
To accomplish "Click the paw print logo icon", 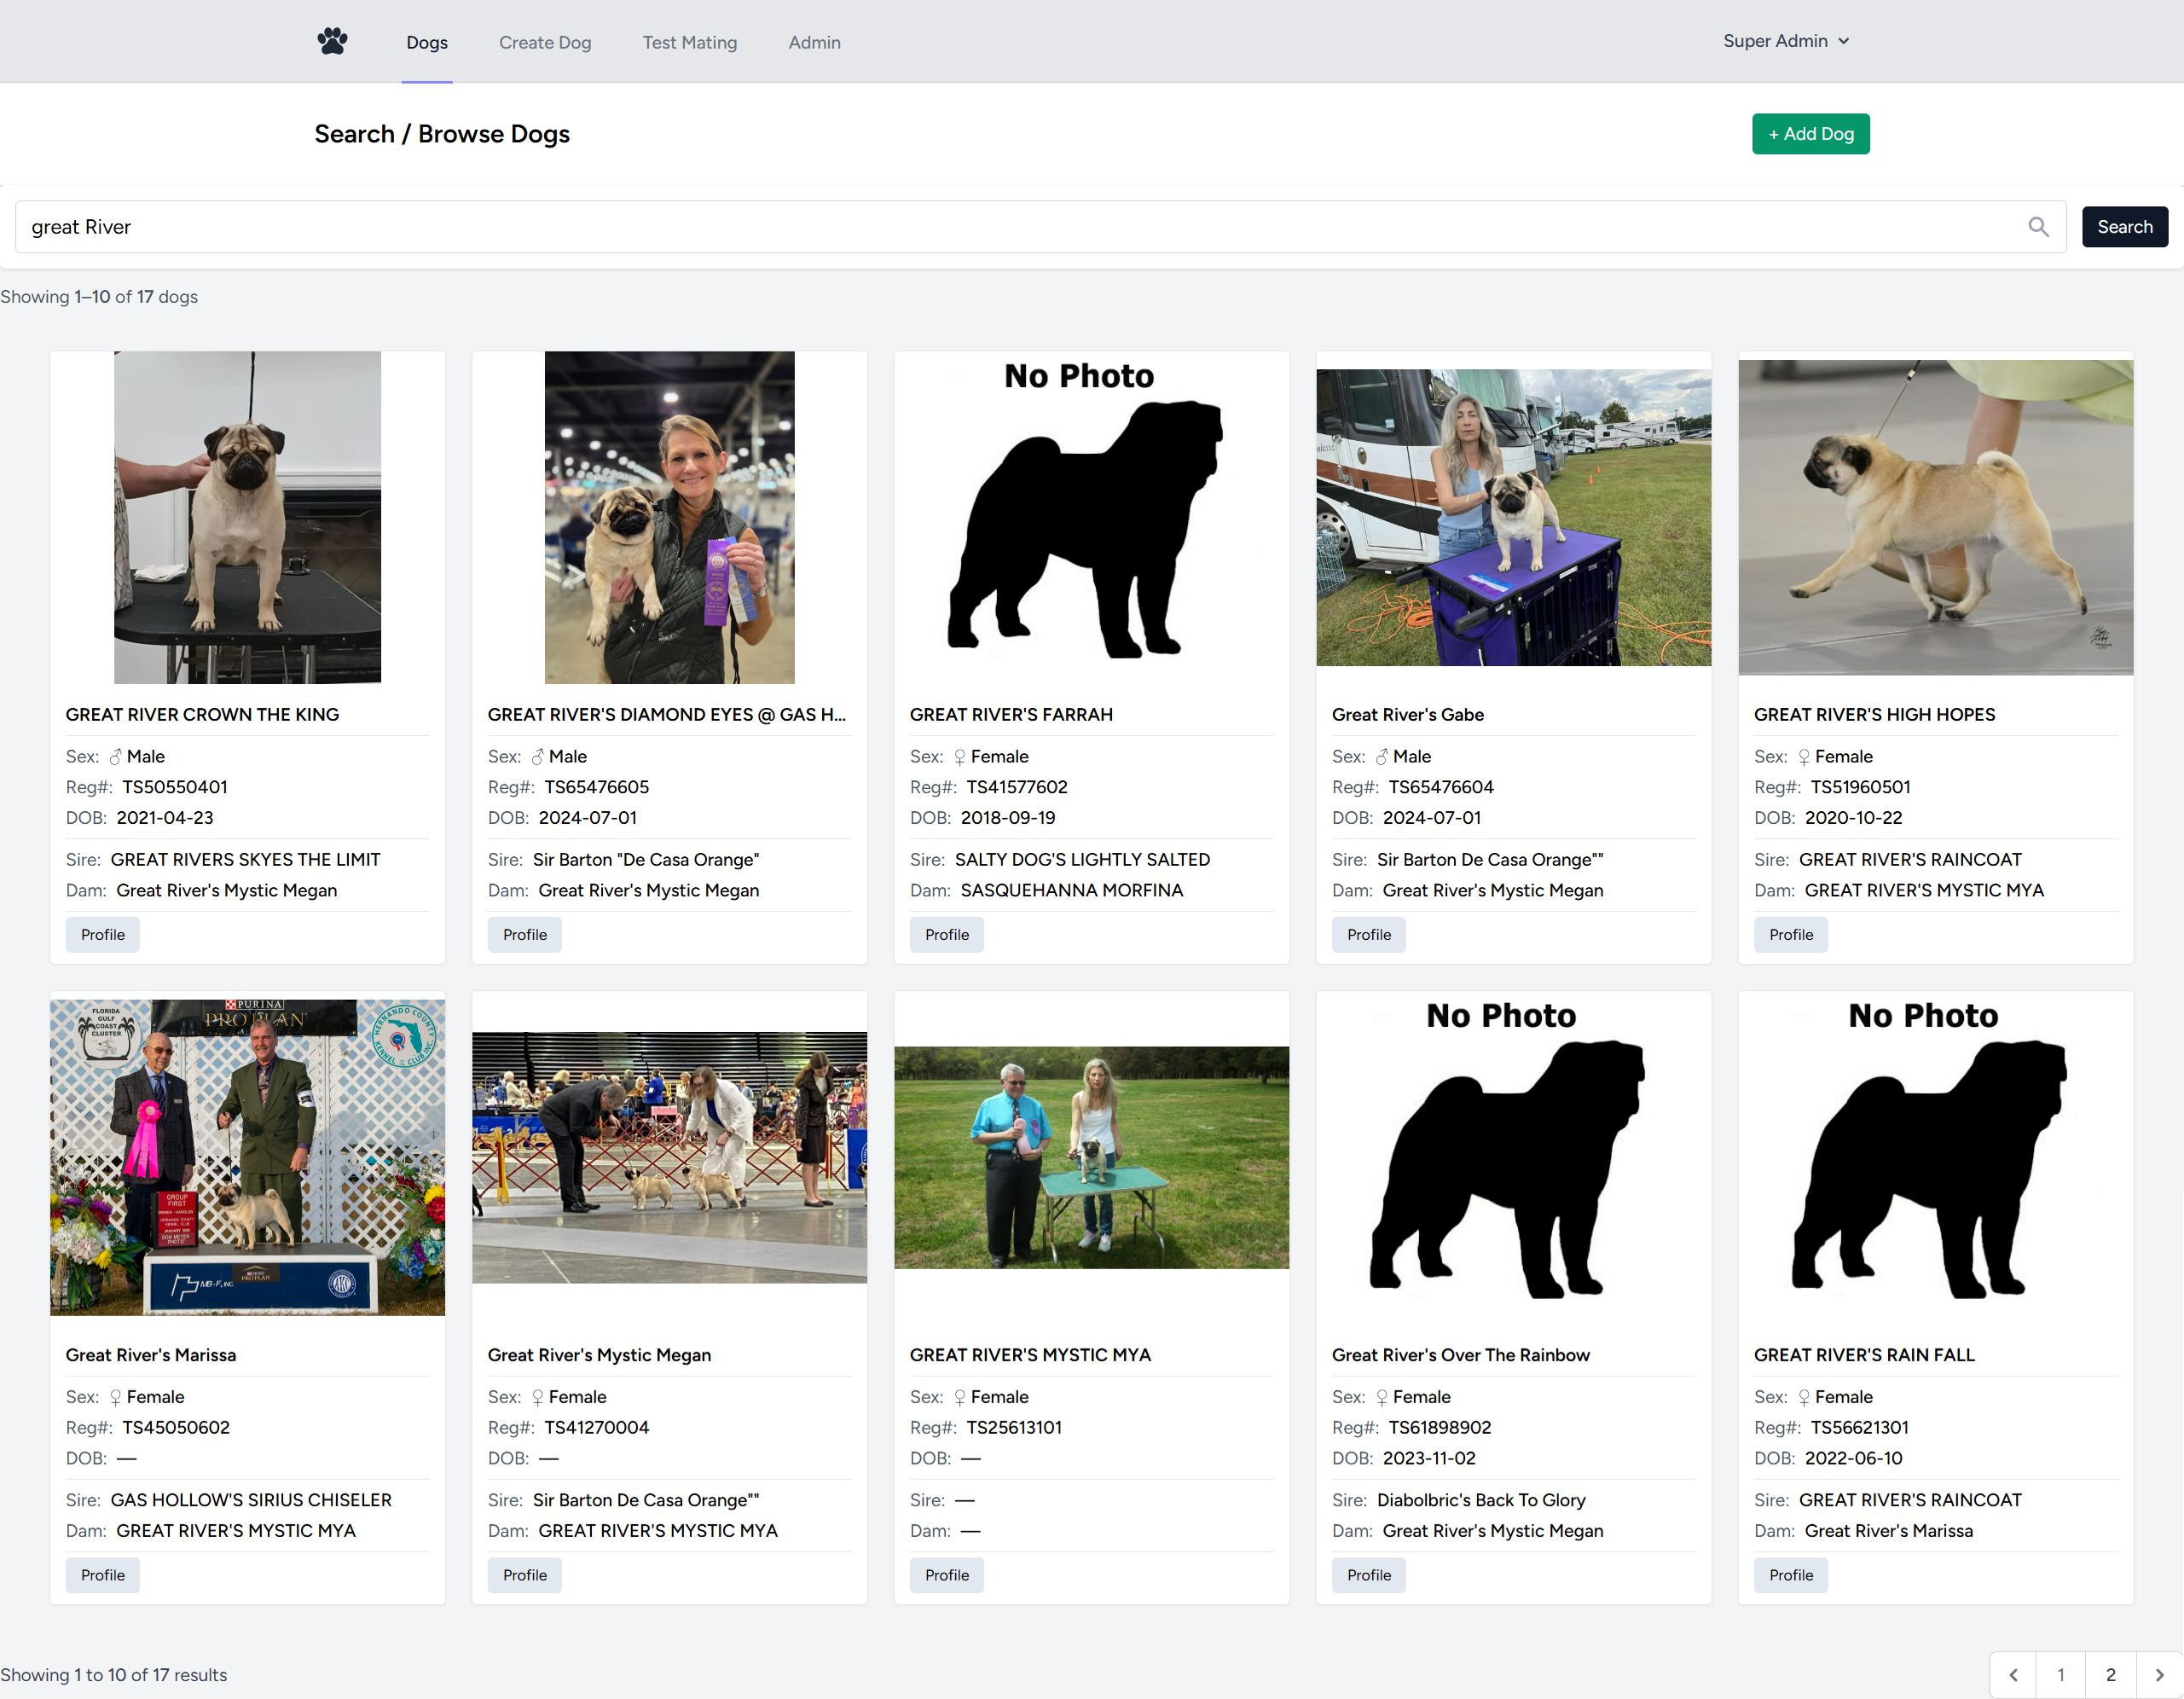I will tap(332, 41).
